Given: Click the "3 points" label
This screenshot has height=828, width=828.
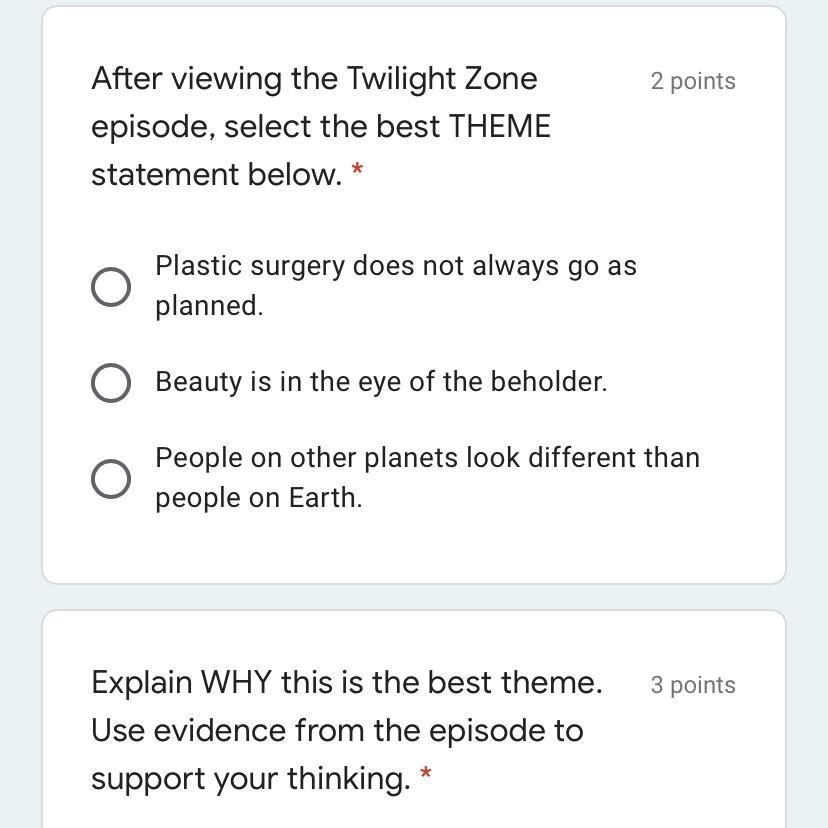Looking at the screenshot, I should 693,686.
